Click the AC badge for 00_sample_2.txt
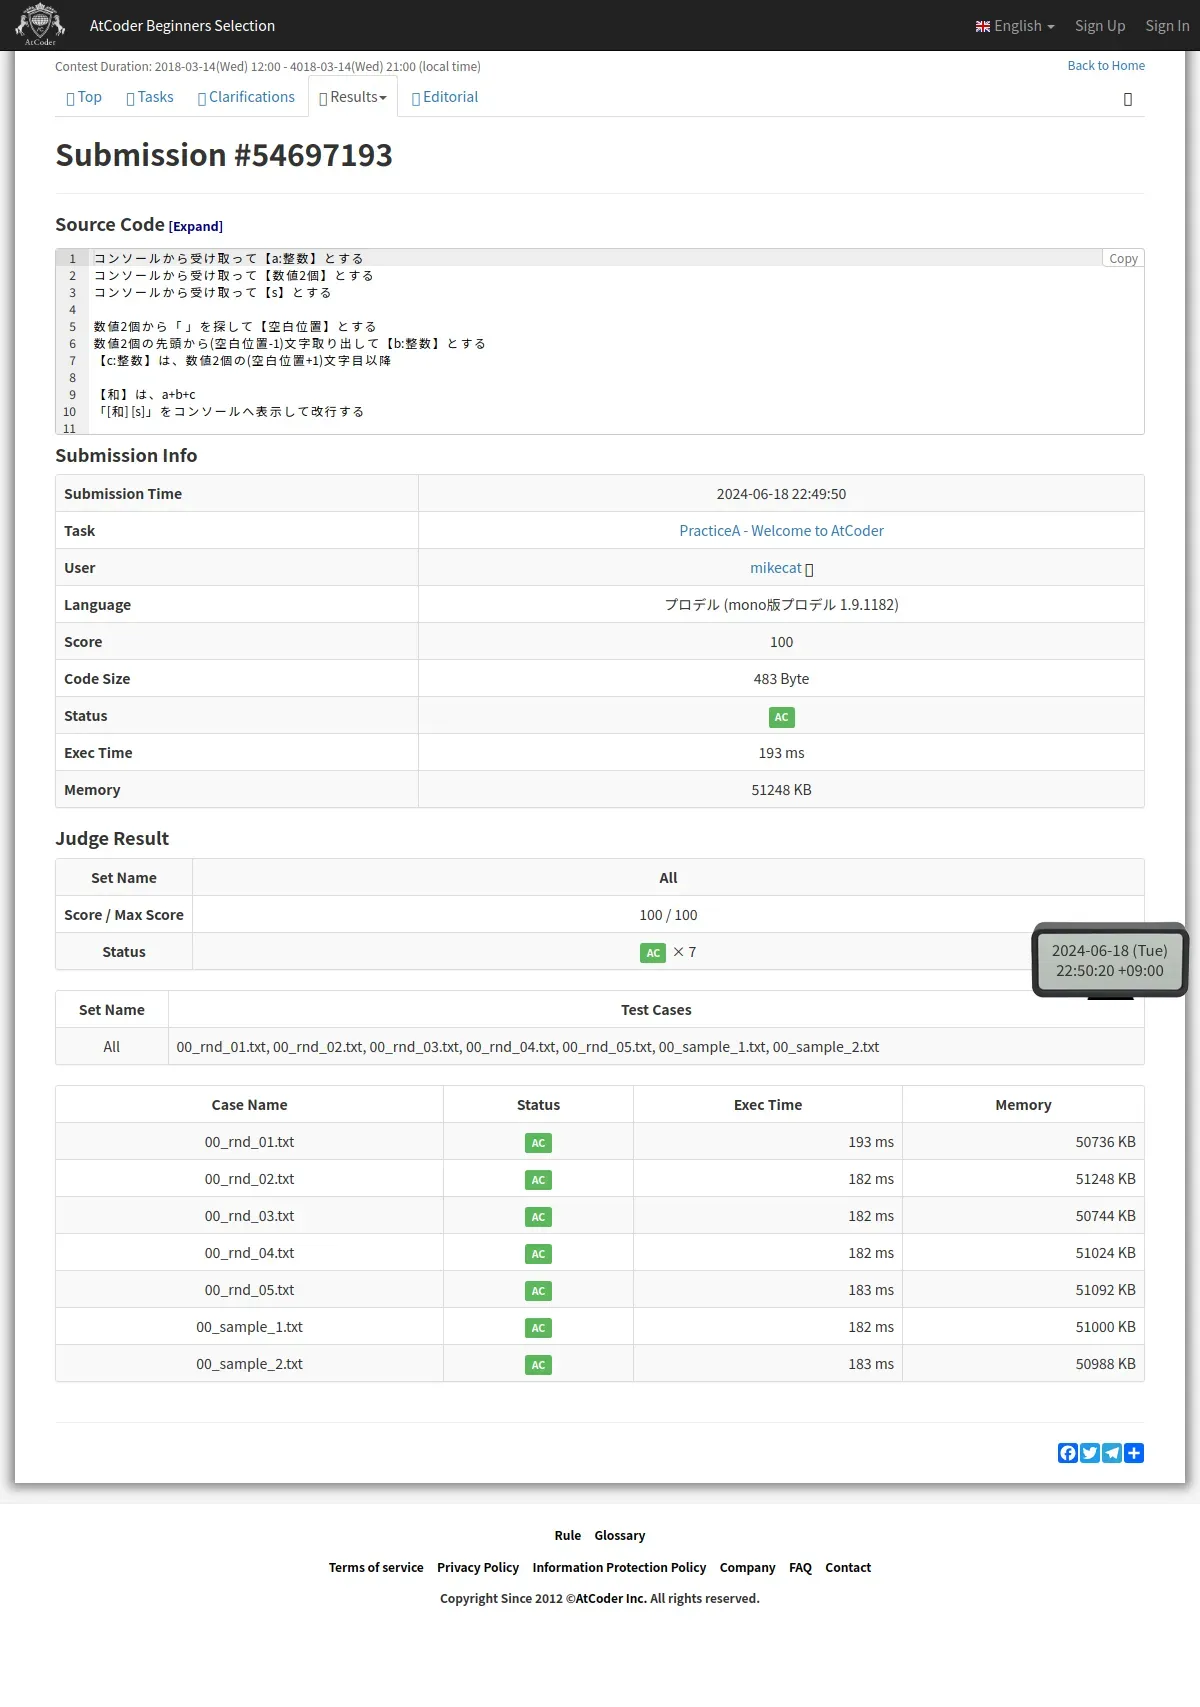1200x1707 pixels. pos(538,1365)
